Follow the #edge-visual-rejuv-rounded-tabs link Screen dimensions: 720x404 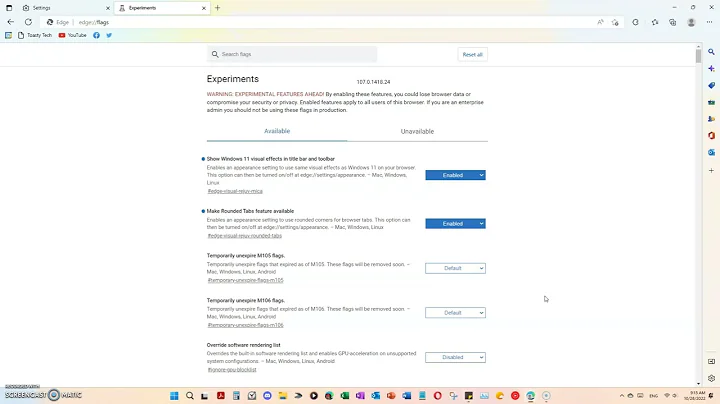pos(245,236)
